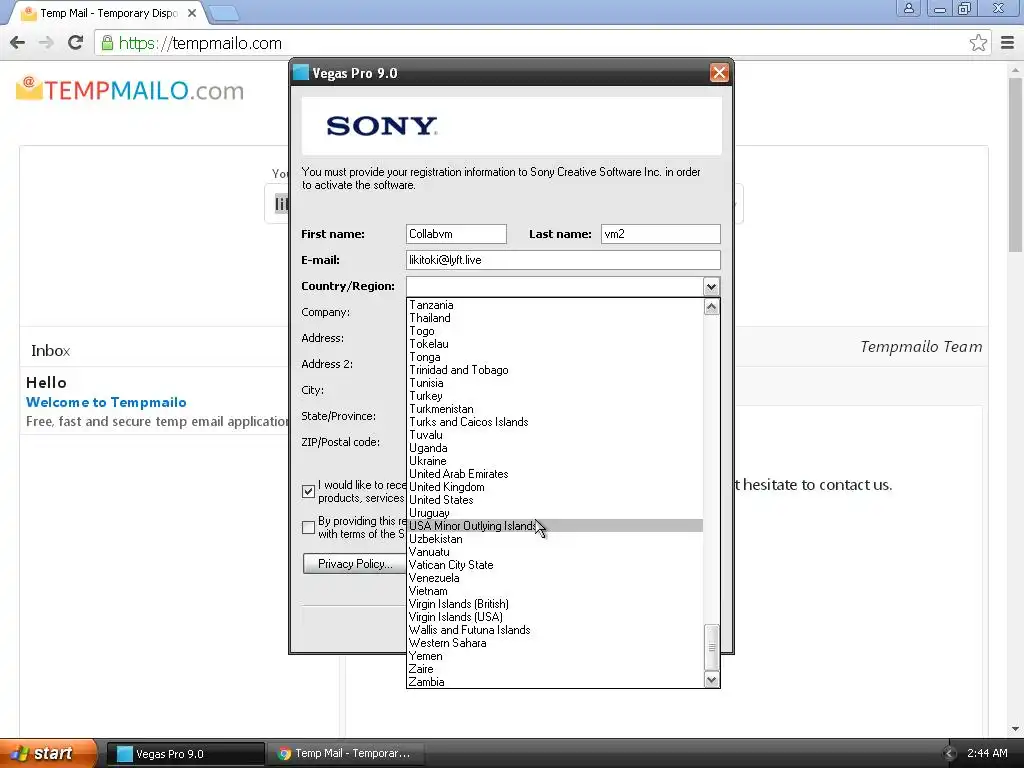The height and width of the screenshot is (768, 1024).
Task: Choose Turkey in the country list
Action: tap(554, 396)
